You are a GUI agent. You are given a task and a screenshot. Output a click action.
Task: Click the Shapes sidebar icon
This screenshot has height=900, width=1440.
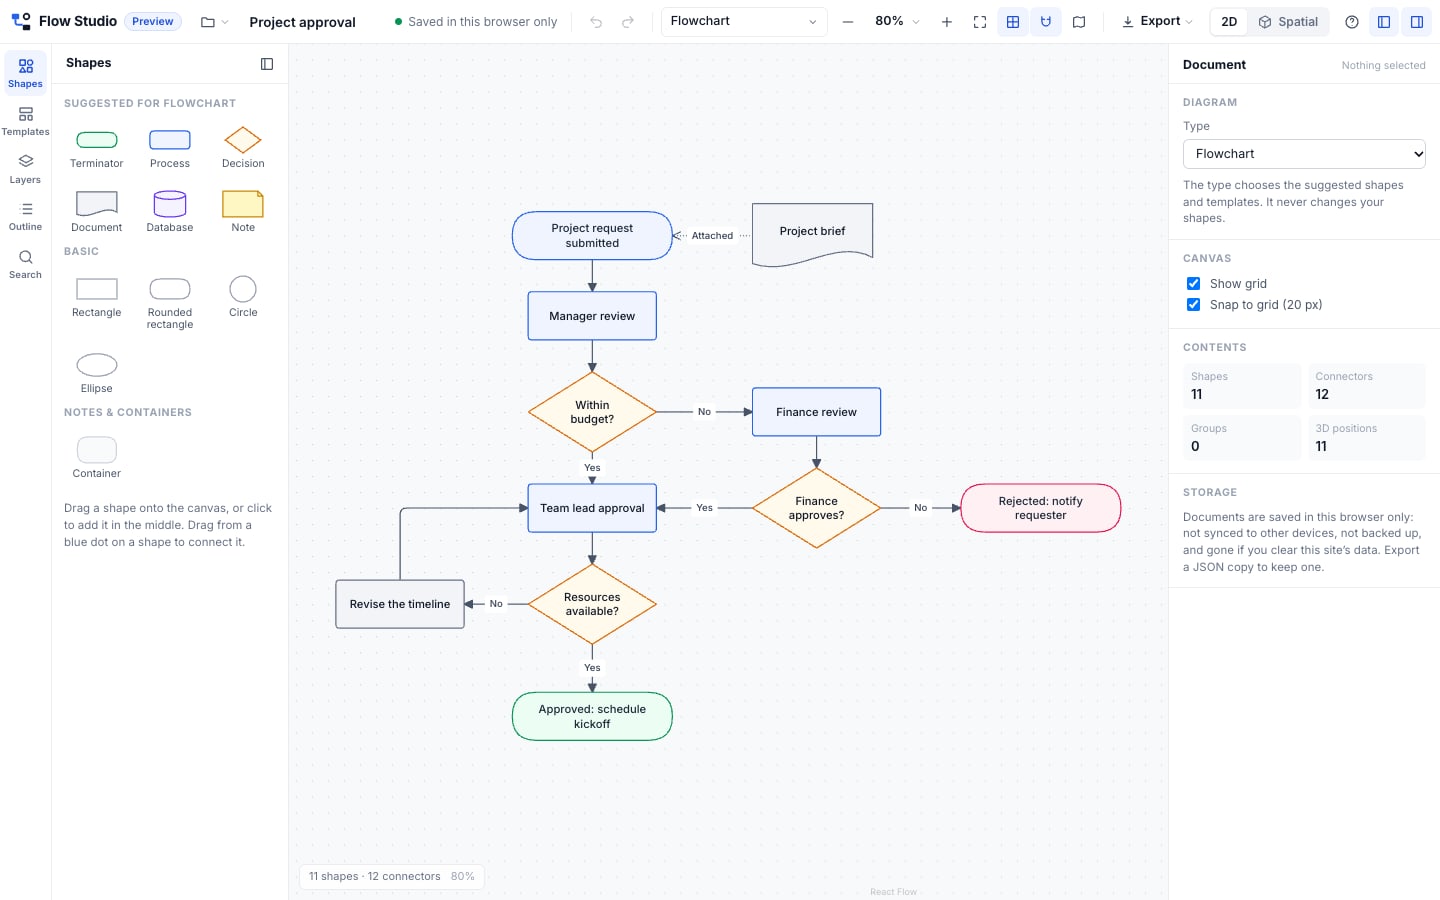25,73
